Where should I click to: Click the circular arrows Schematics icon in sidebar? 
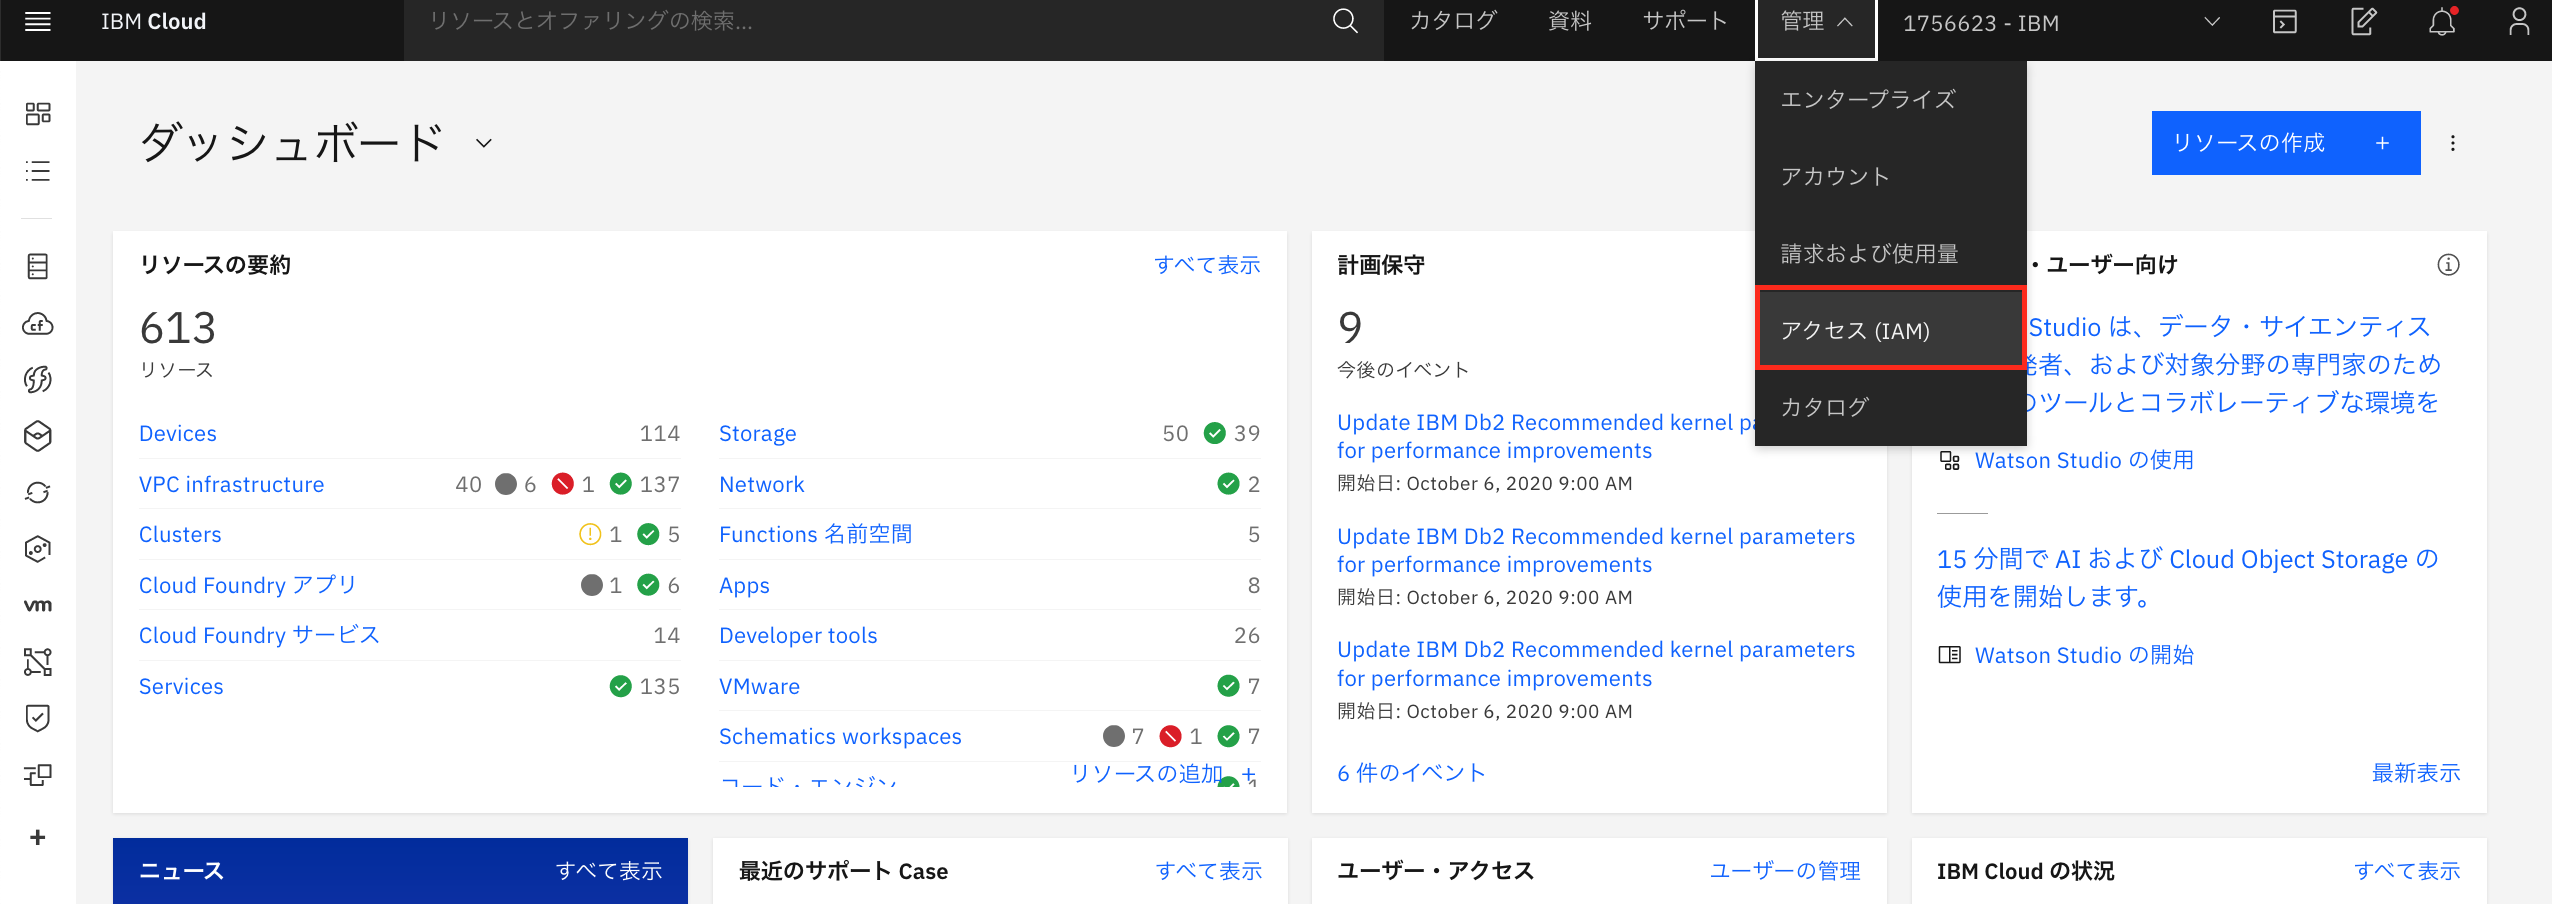(x=38, y=492)
